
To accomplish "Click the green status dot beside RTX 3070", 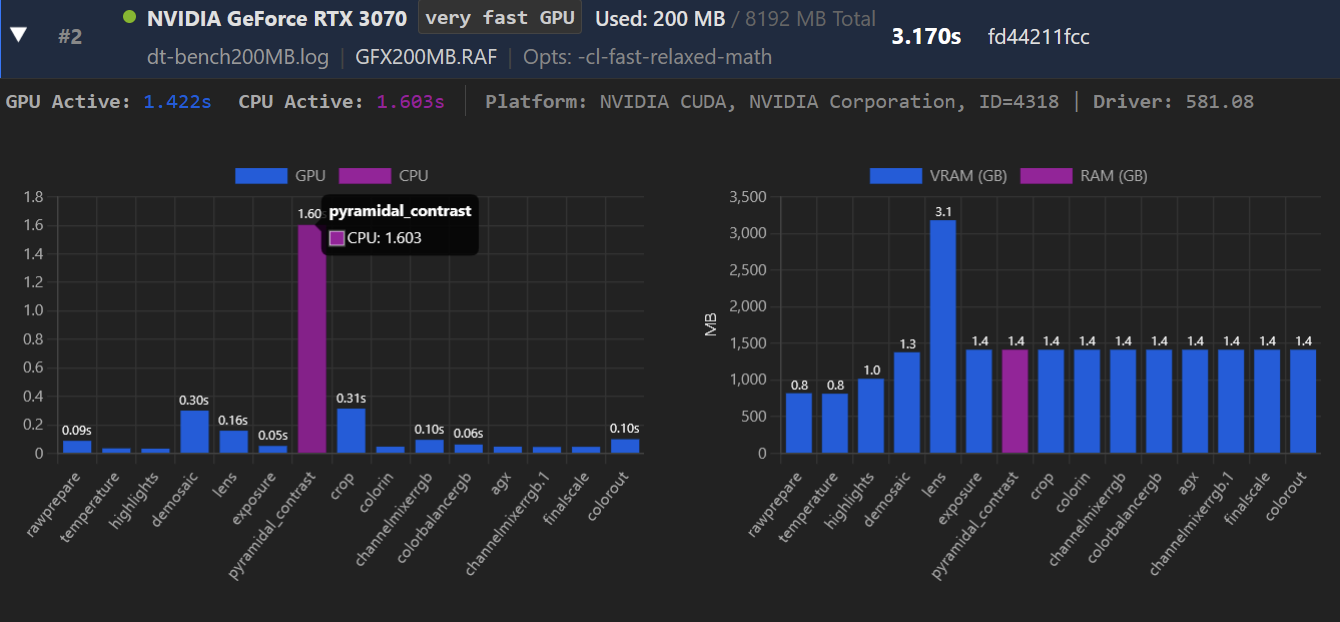I will [x=129, y=17].
